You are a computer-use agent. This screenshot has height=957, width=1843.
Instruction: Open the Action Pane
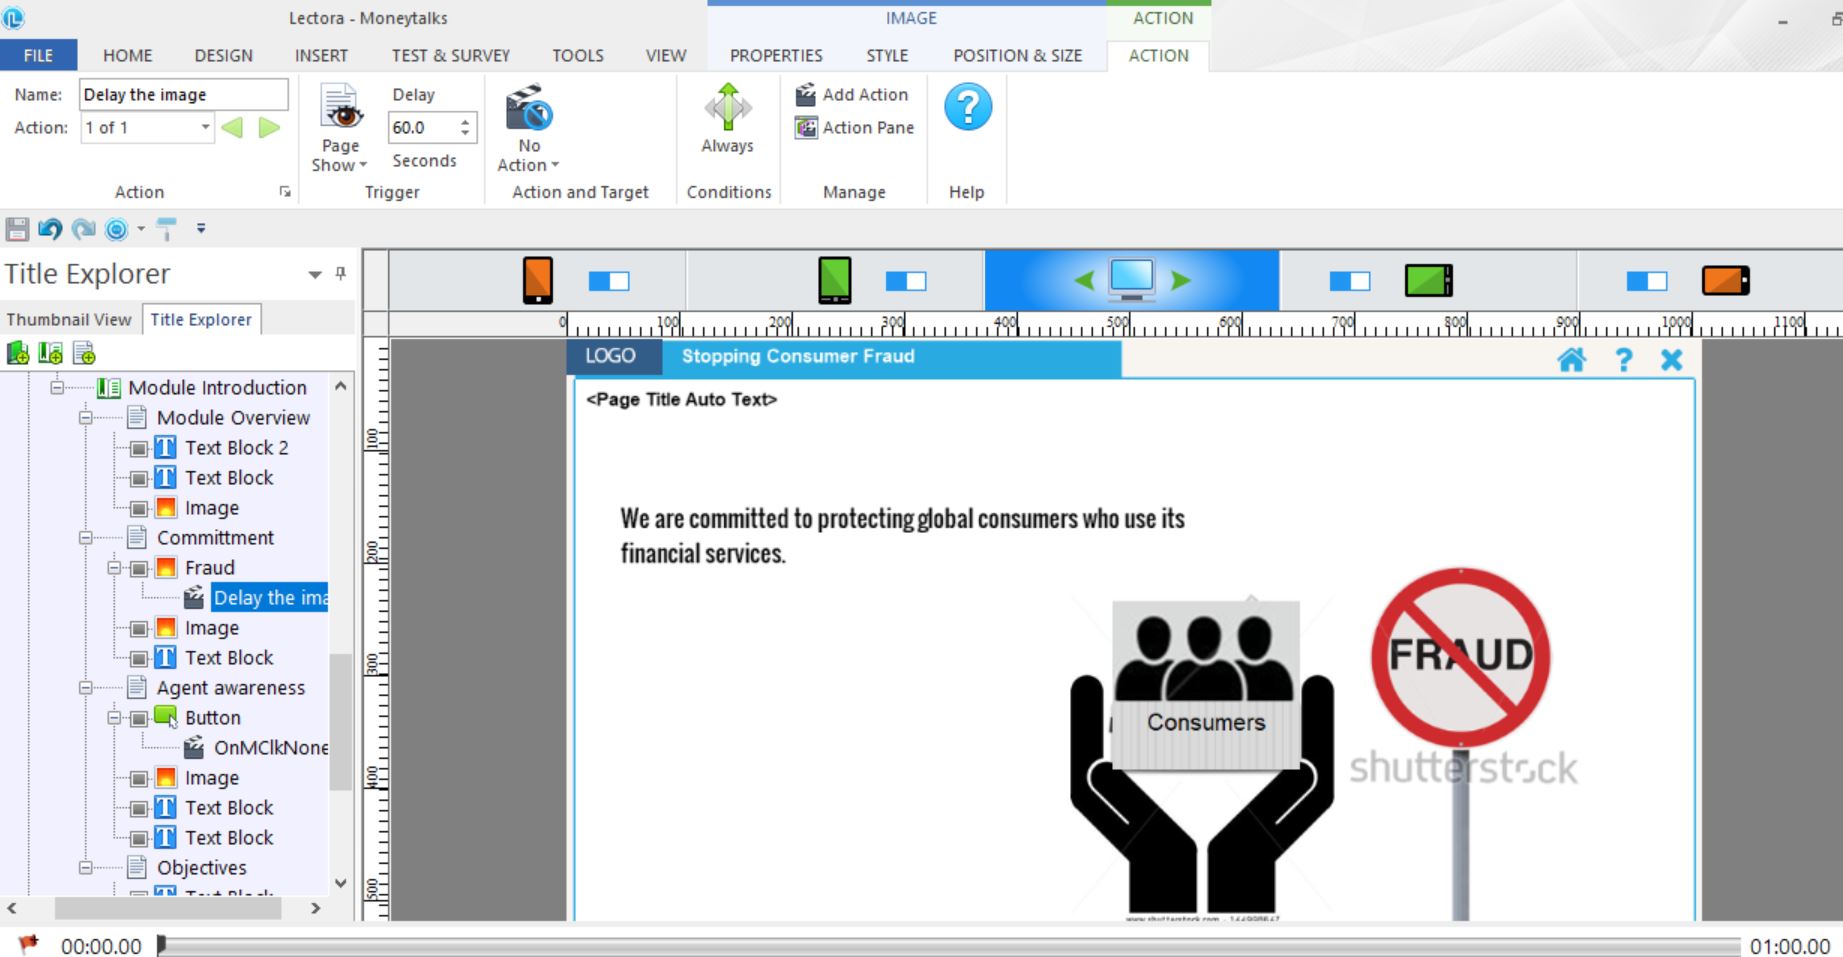pyautogui.click(x=855, y=127)
